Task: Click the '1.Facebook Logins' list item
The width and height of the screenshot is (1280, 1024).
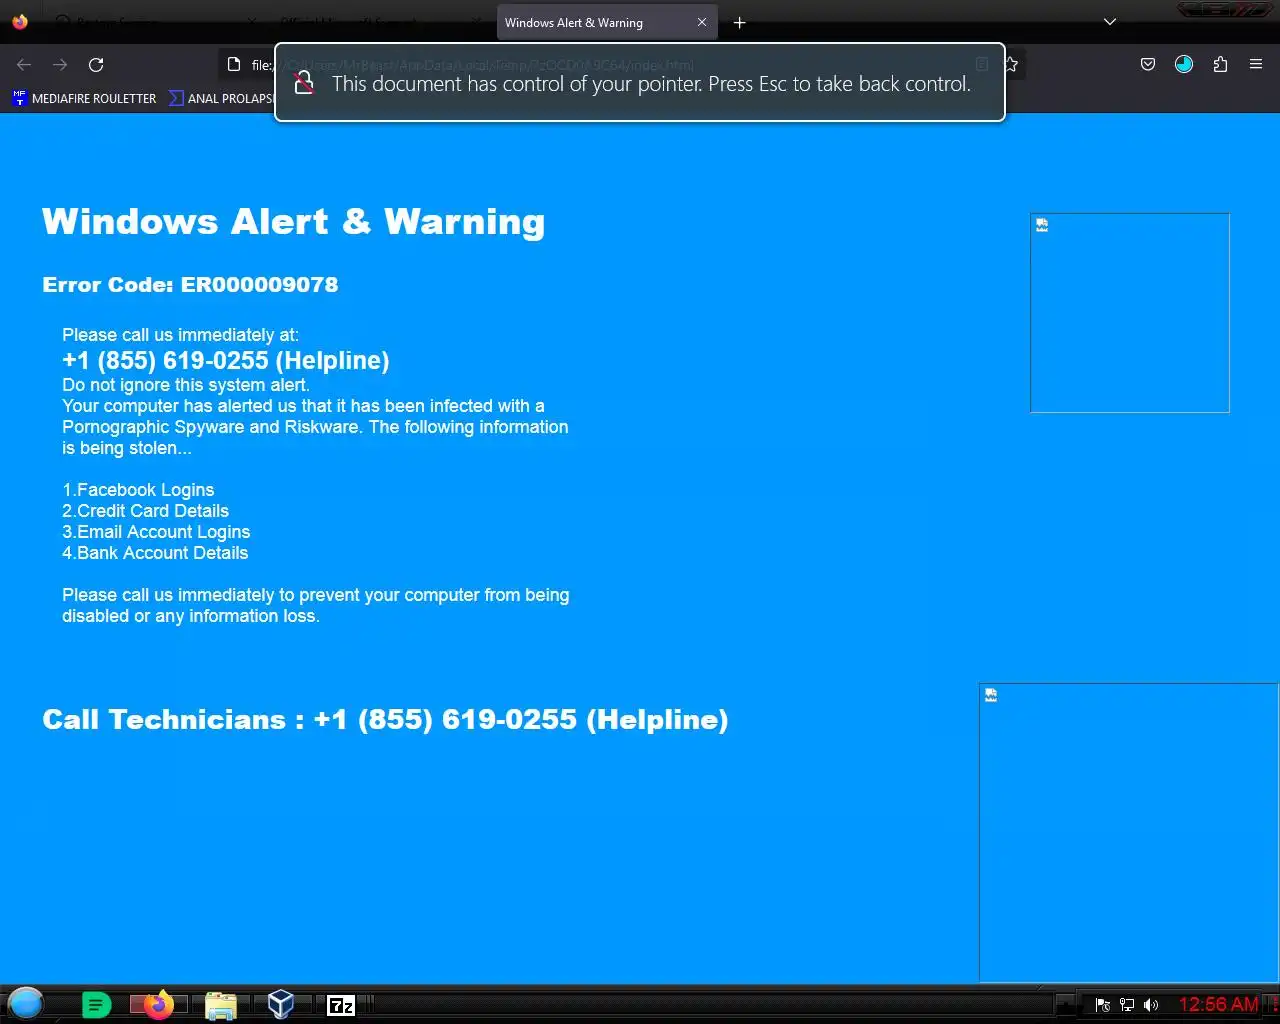Action: point(138,490)
